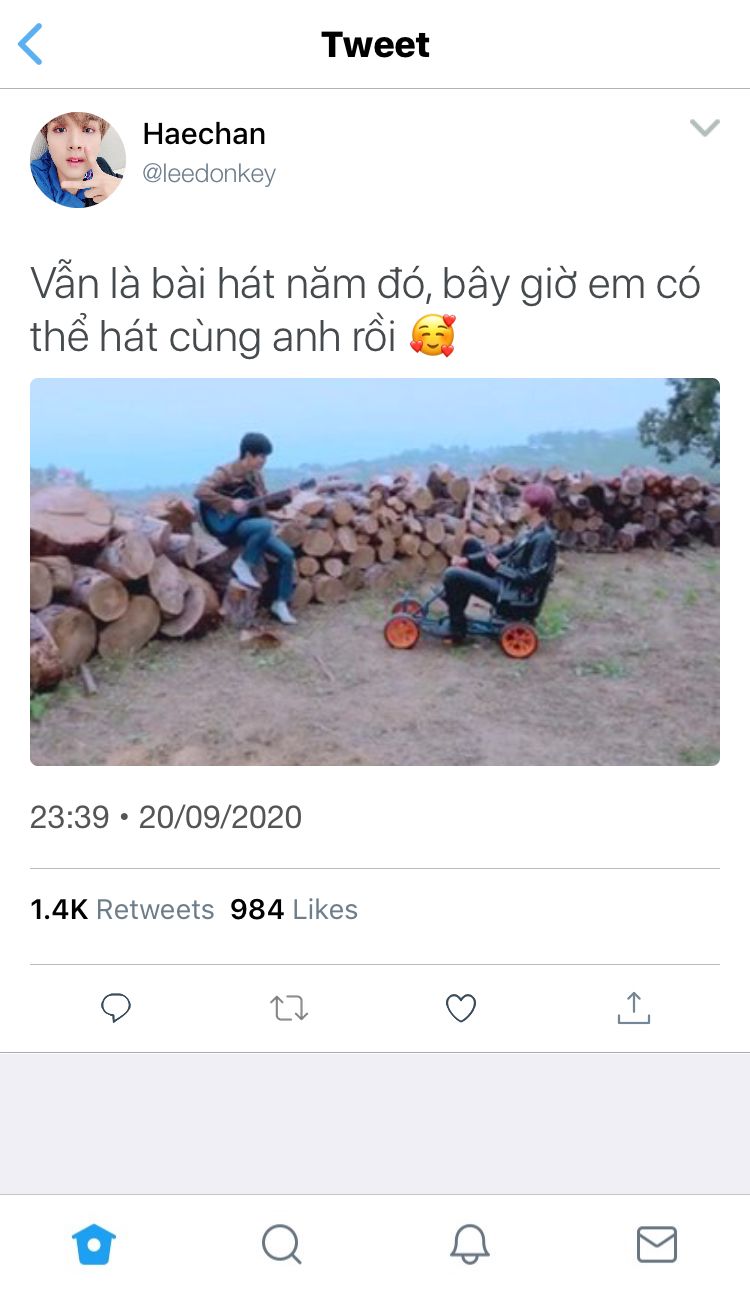This screenshot has height=1294, width=750.
Task: Tap the Tweet header title
Action: tap(375, 45)
